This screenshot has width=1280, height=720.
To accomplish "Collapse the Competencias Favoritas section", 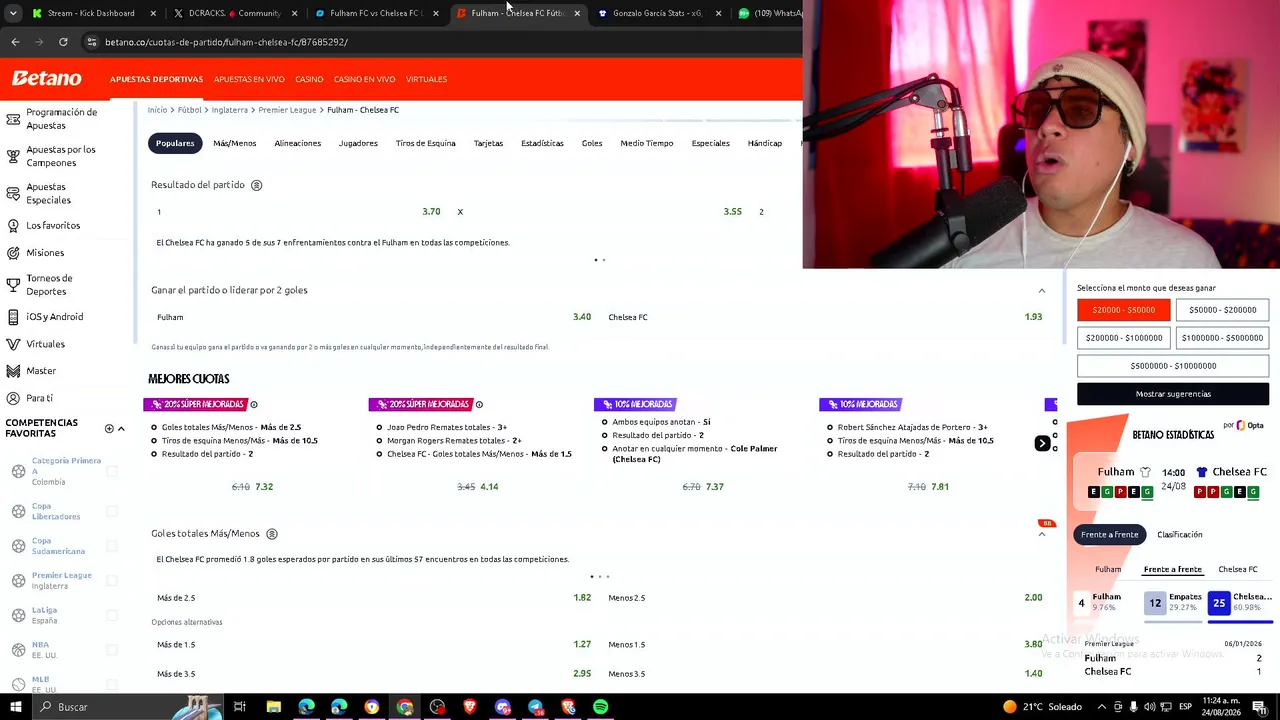I will 121,429.
